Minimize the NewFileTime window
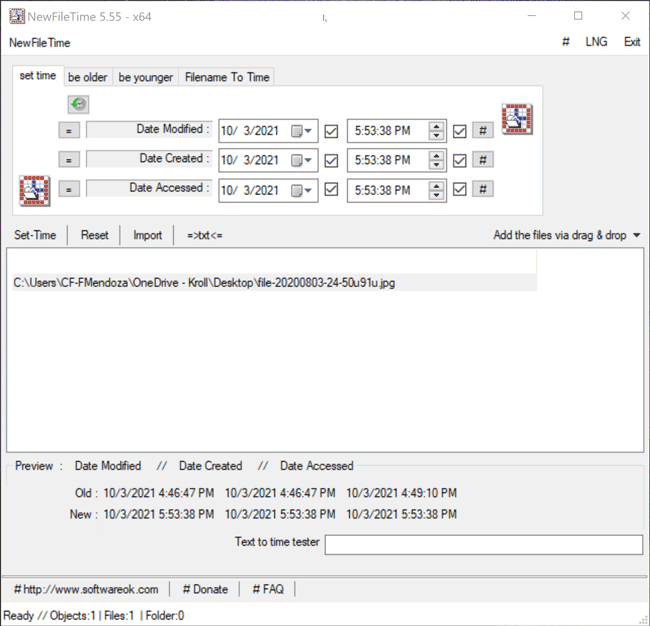 [x=532, y=16]
